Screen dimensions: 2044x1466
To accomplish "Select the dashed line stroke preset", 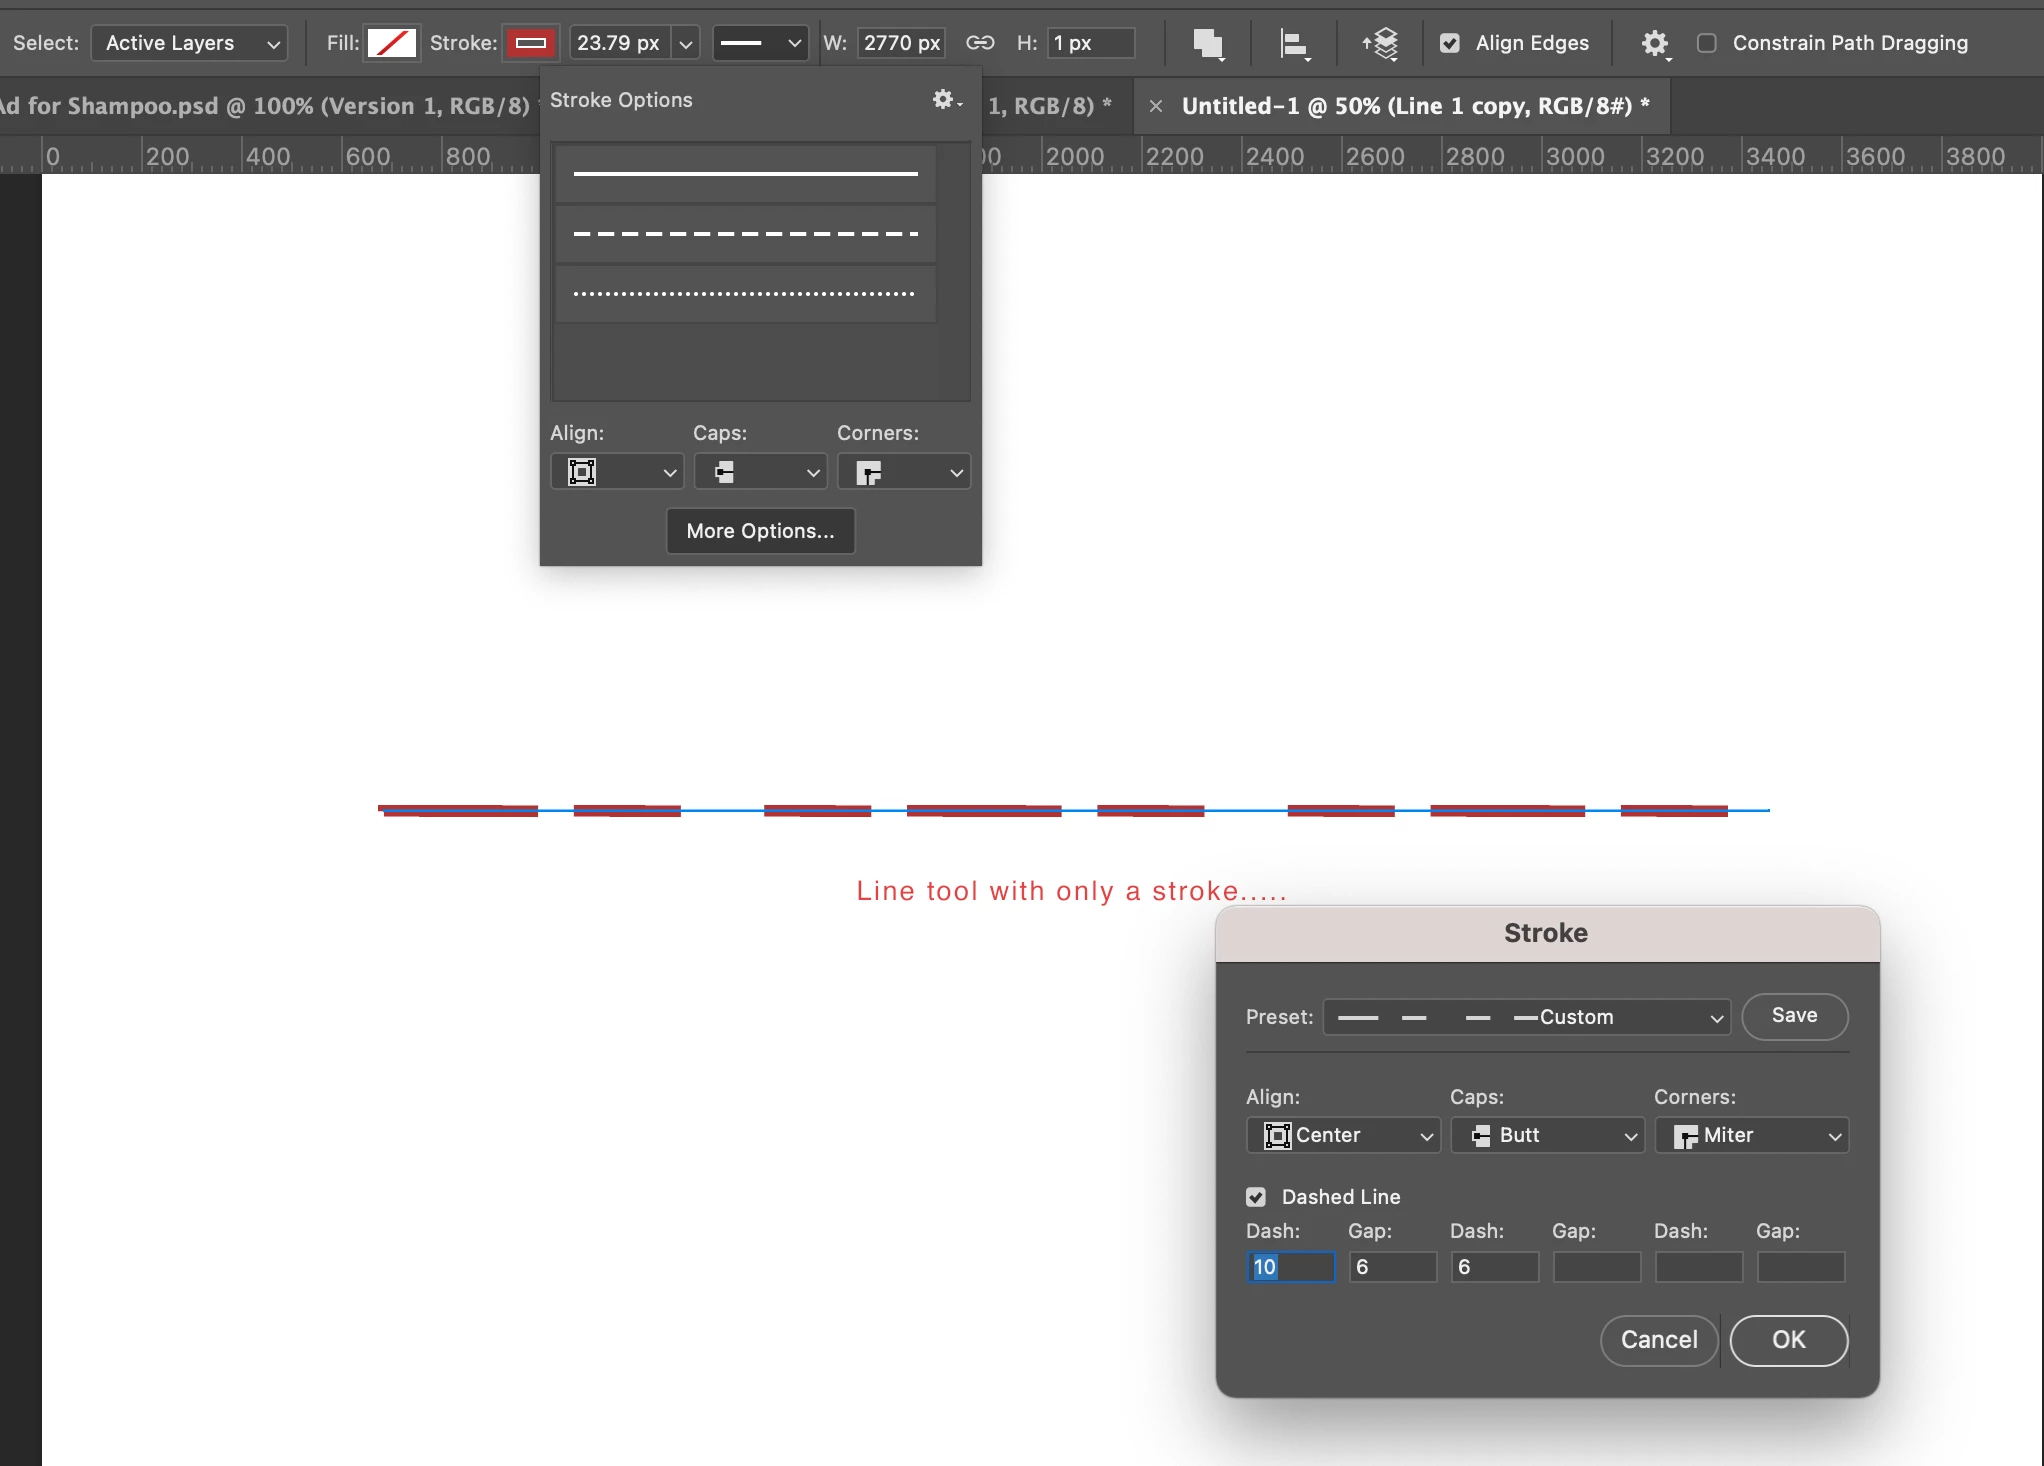I will [x=745, y=234].
